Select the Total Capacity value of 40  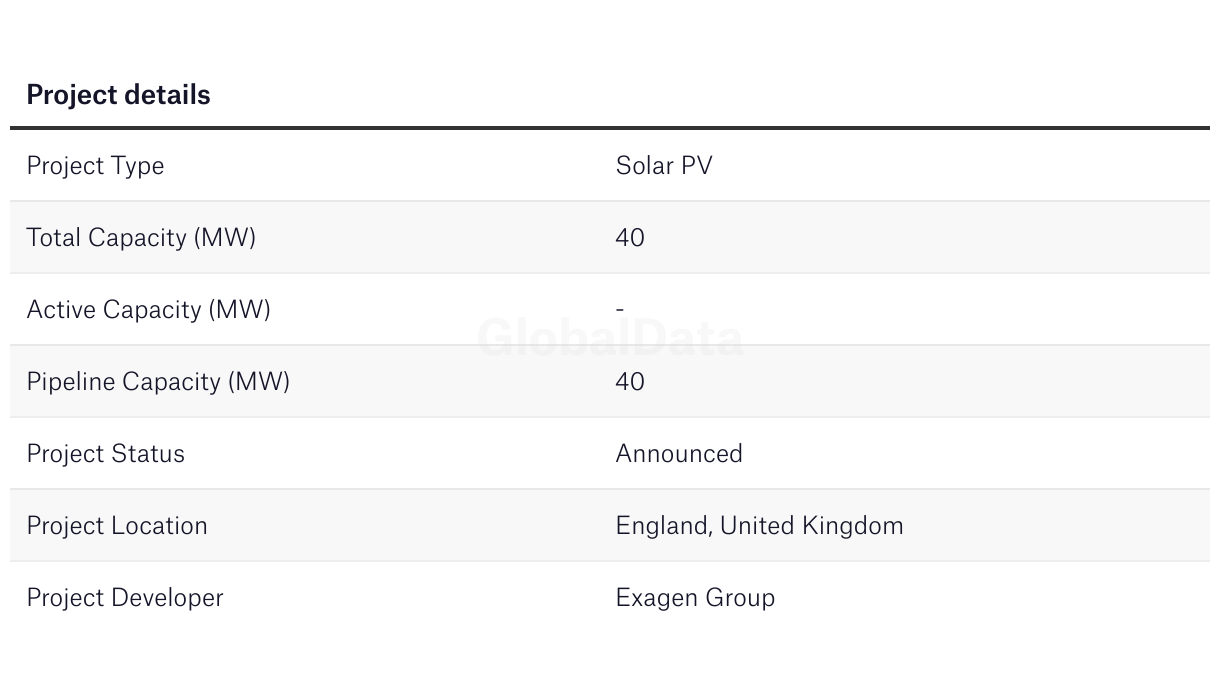coord(630,238)
